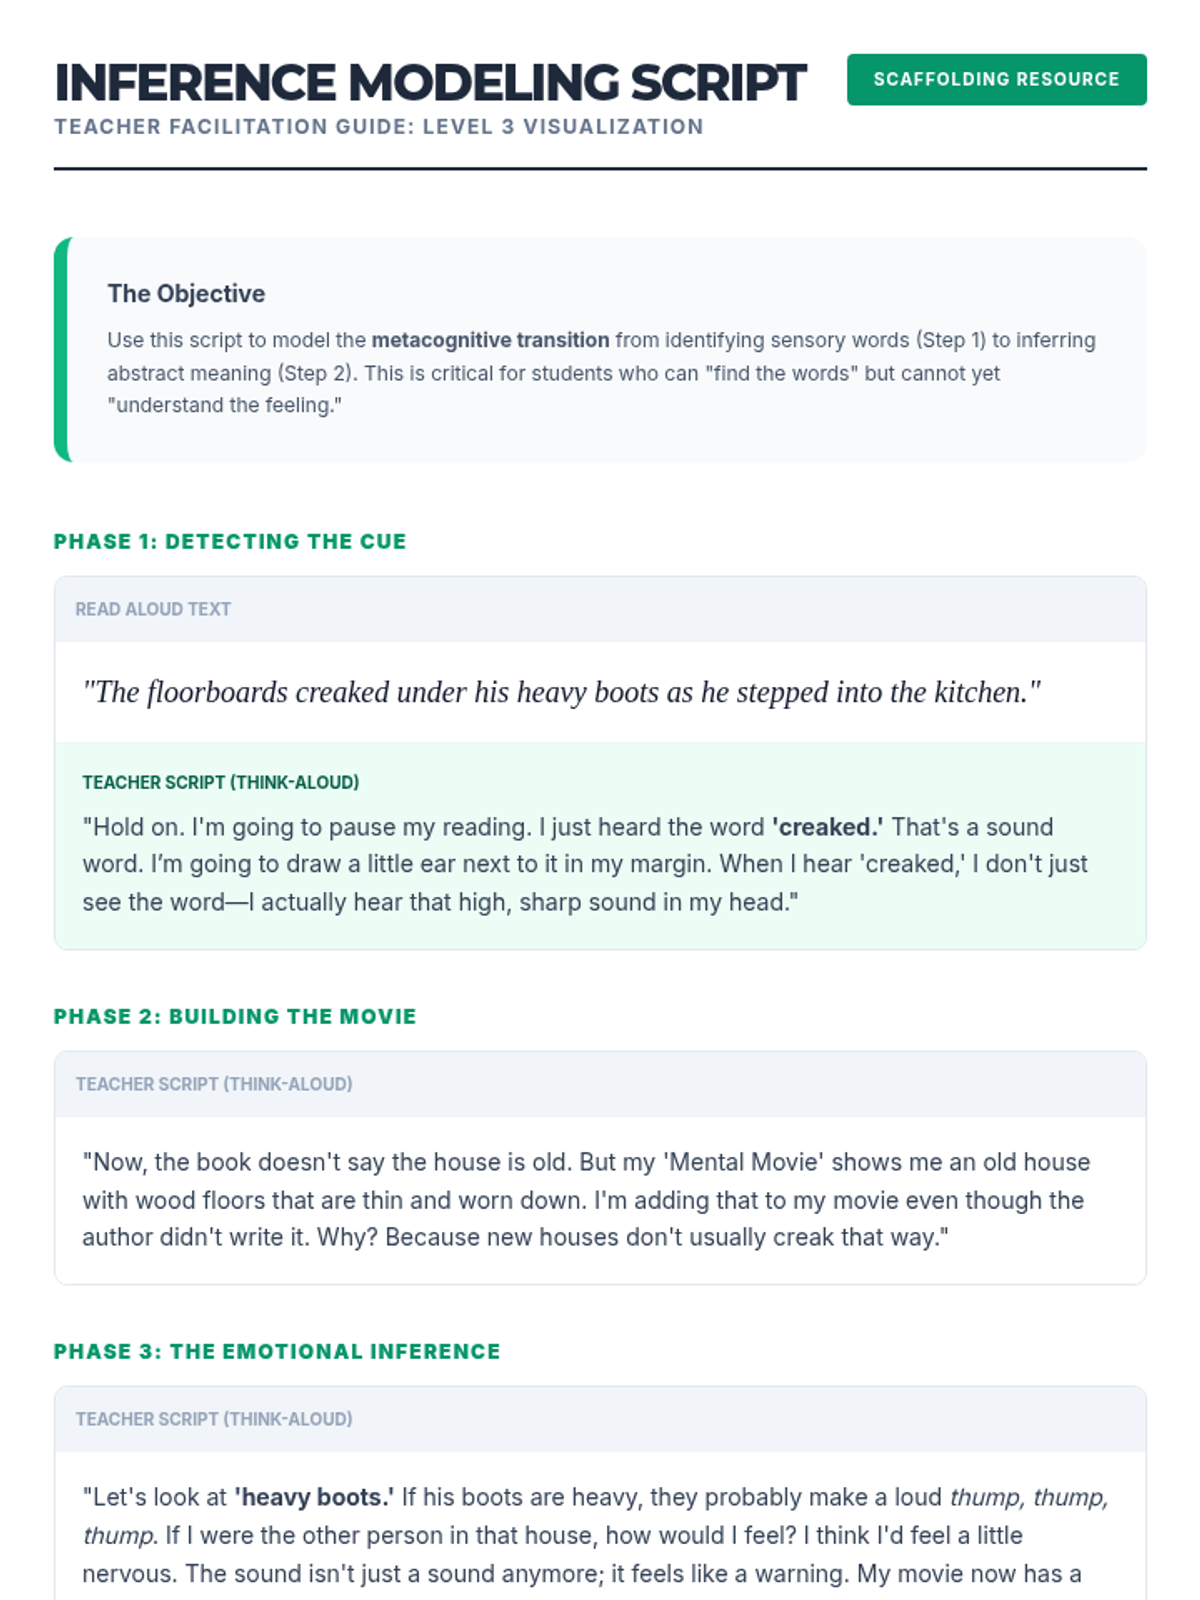Click the bold word 'creaked.'
The image size is (1200, 1600).
[827, 827]
